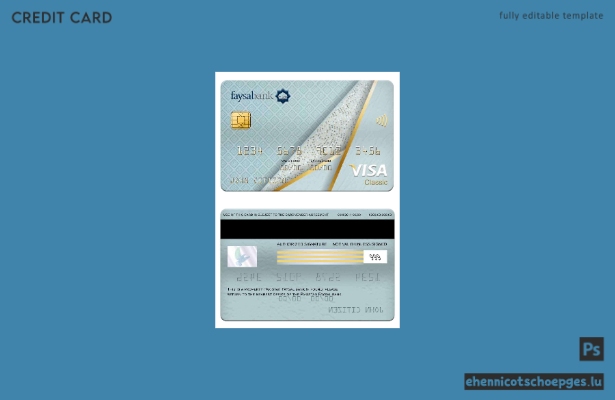The width and height of the screenshot is (615, 400).
Task: Click the contactless payment symbol on card
Action: (382, 120)
